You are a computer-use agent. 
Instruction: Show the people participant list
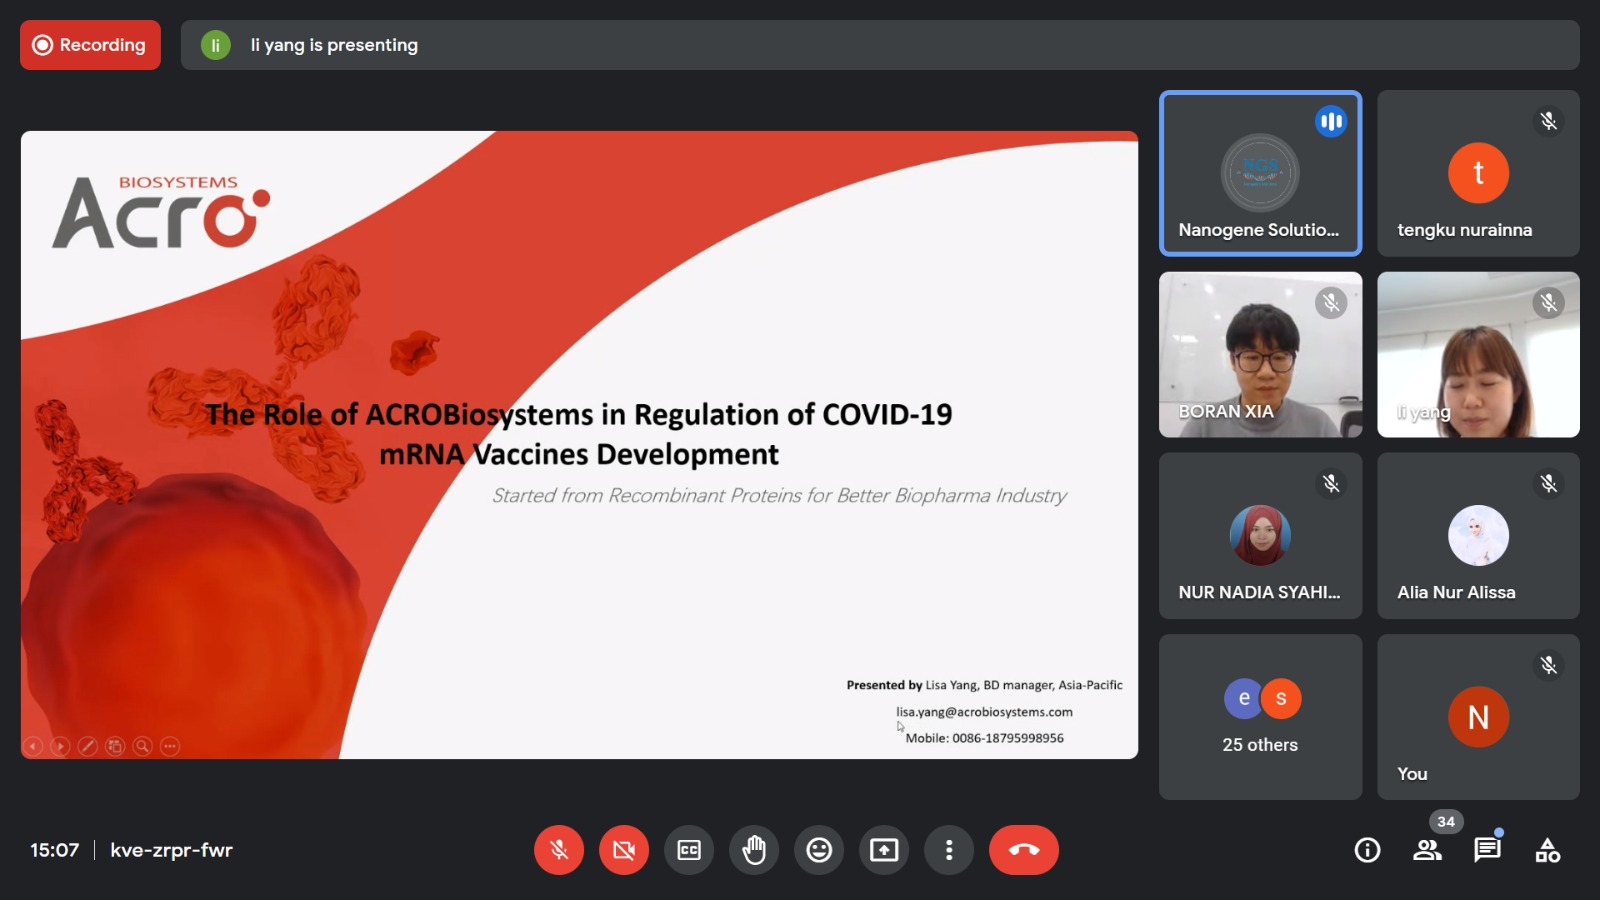tap(1427, 850)
